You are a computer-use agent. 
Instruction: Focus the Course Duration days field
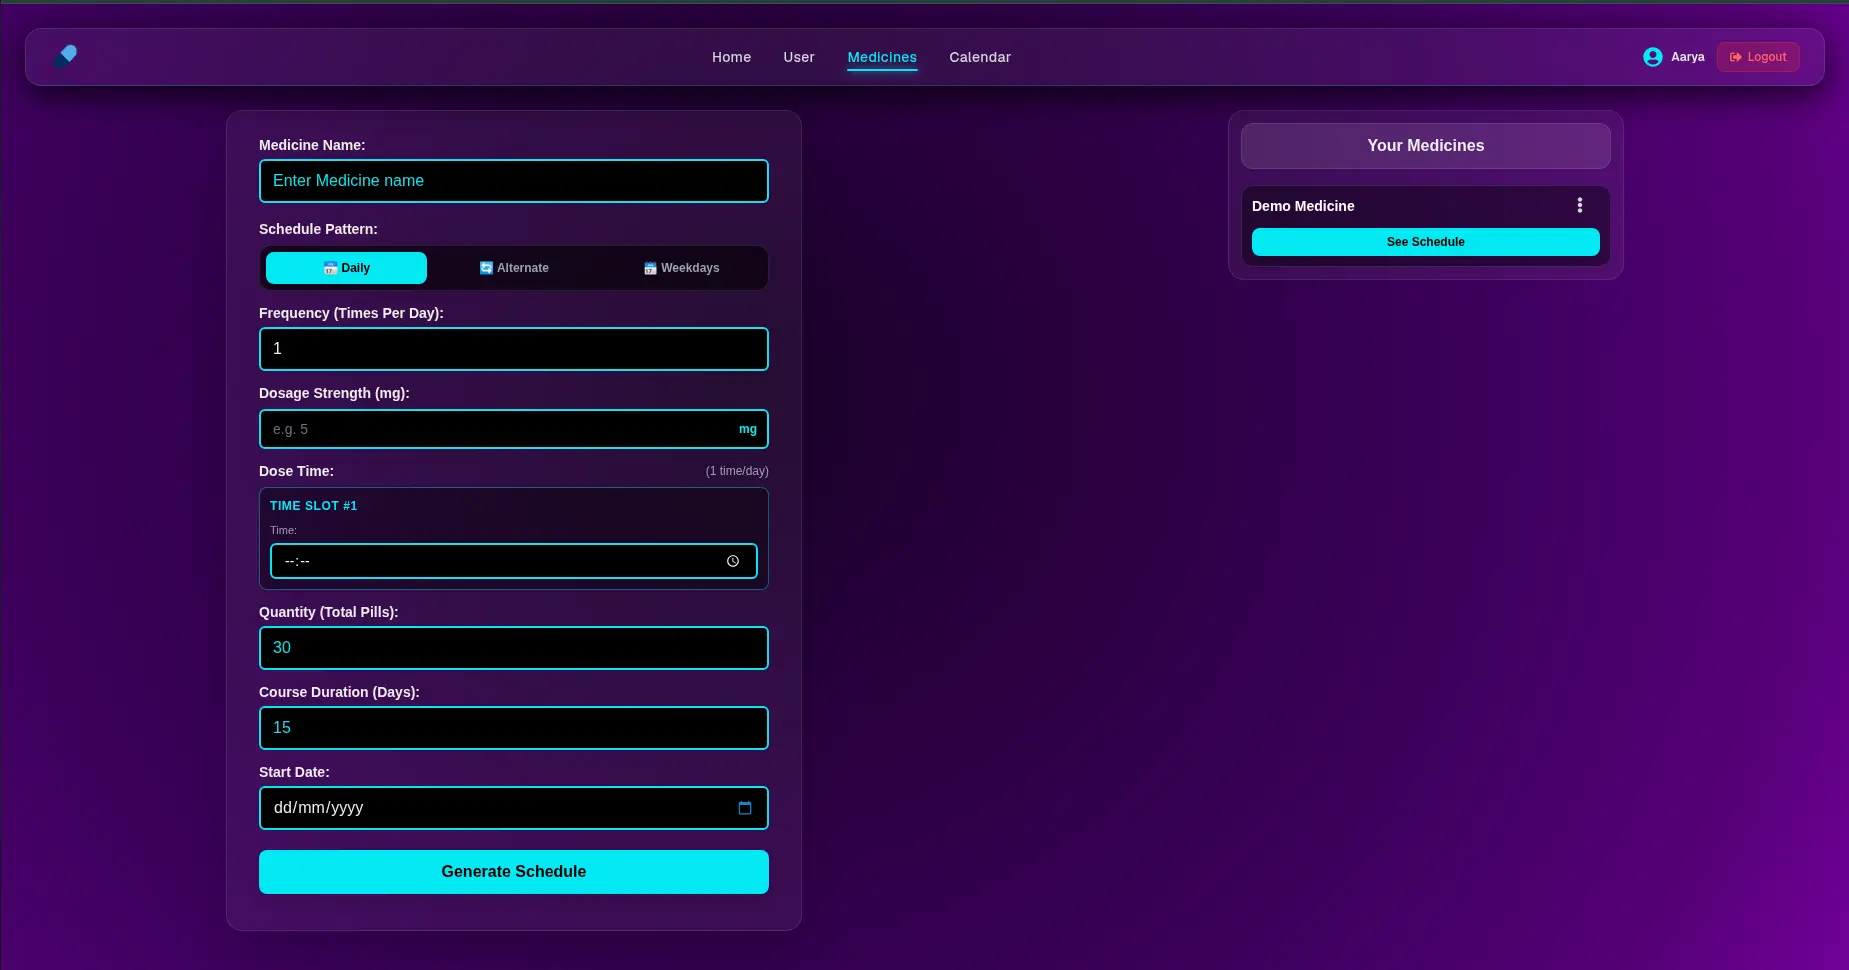point(514,728)
